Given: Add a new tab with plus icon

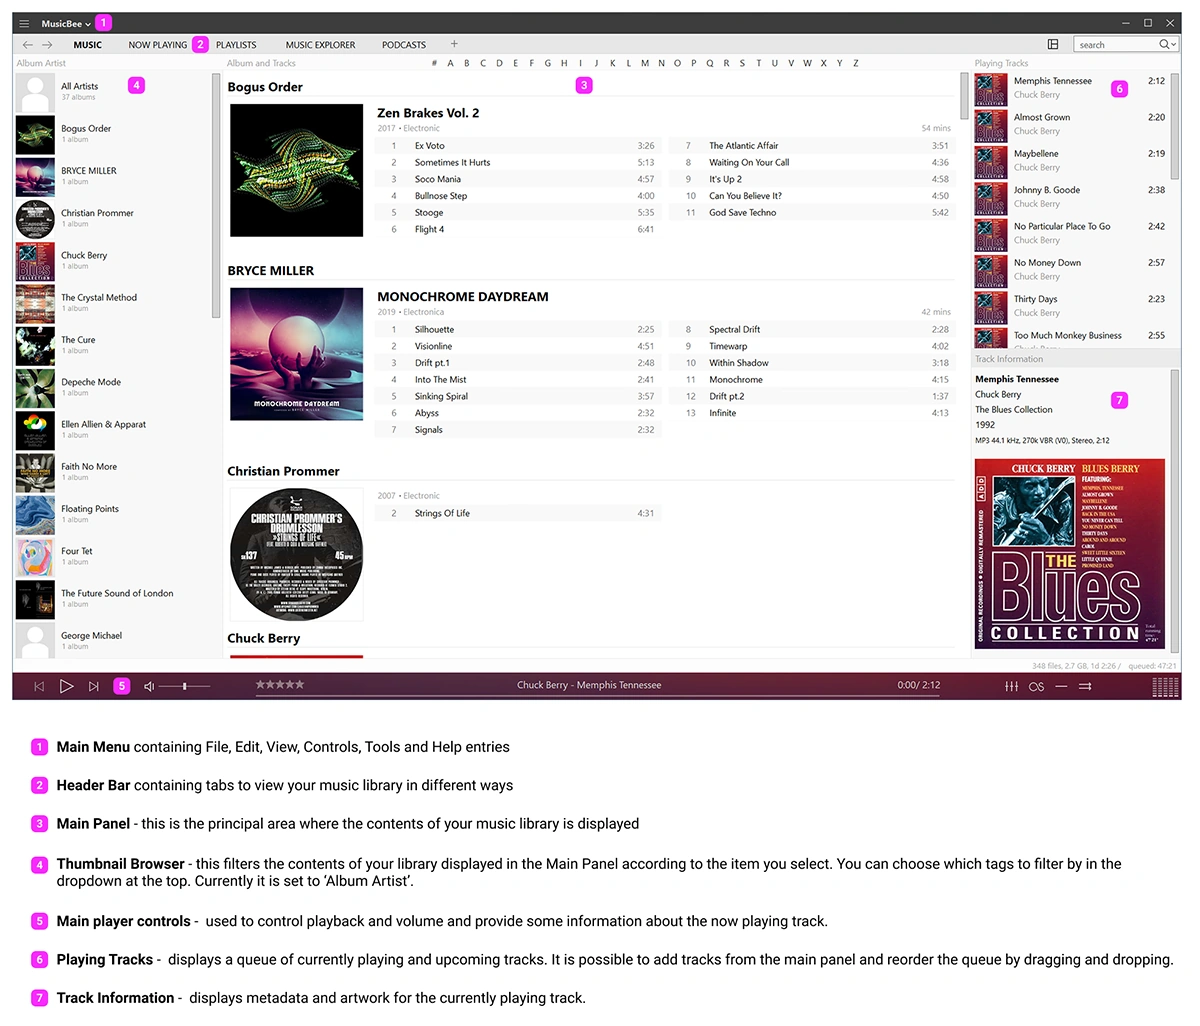Looking at the screenshot, I should [454, 44].
